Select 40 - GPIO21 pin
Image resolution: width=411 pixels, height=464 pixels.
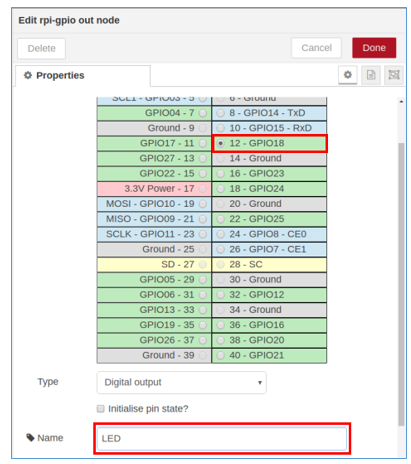[x=269, y=355]
